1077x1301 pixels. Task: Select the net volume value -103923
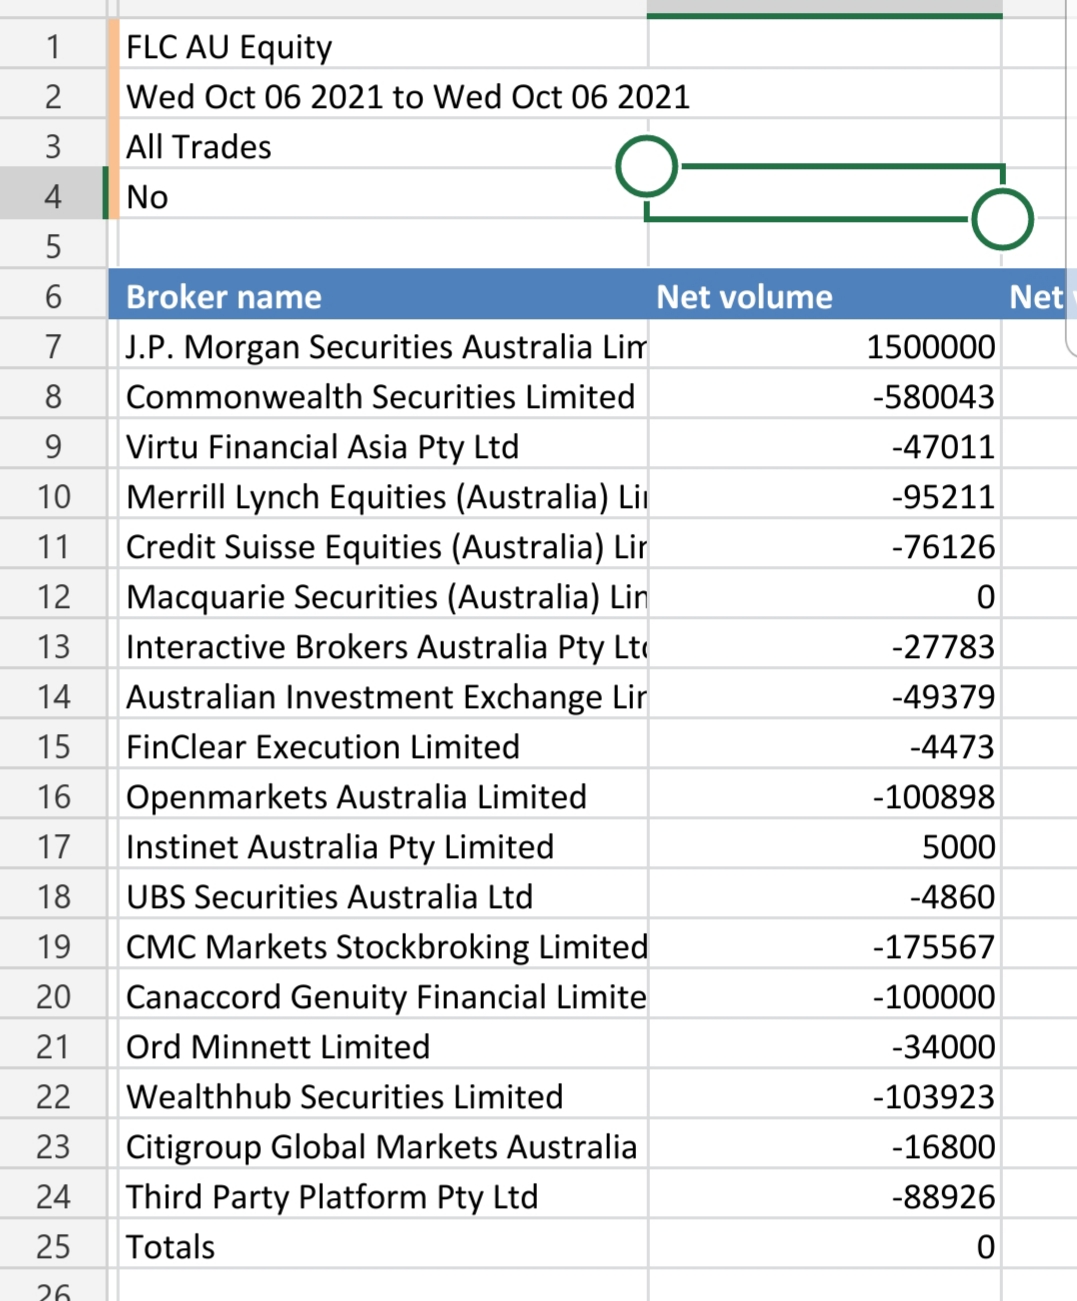824,1096
